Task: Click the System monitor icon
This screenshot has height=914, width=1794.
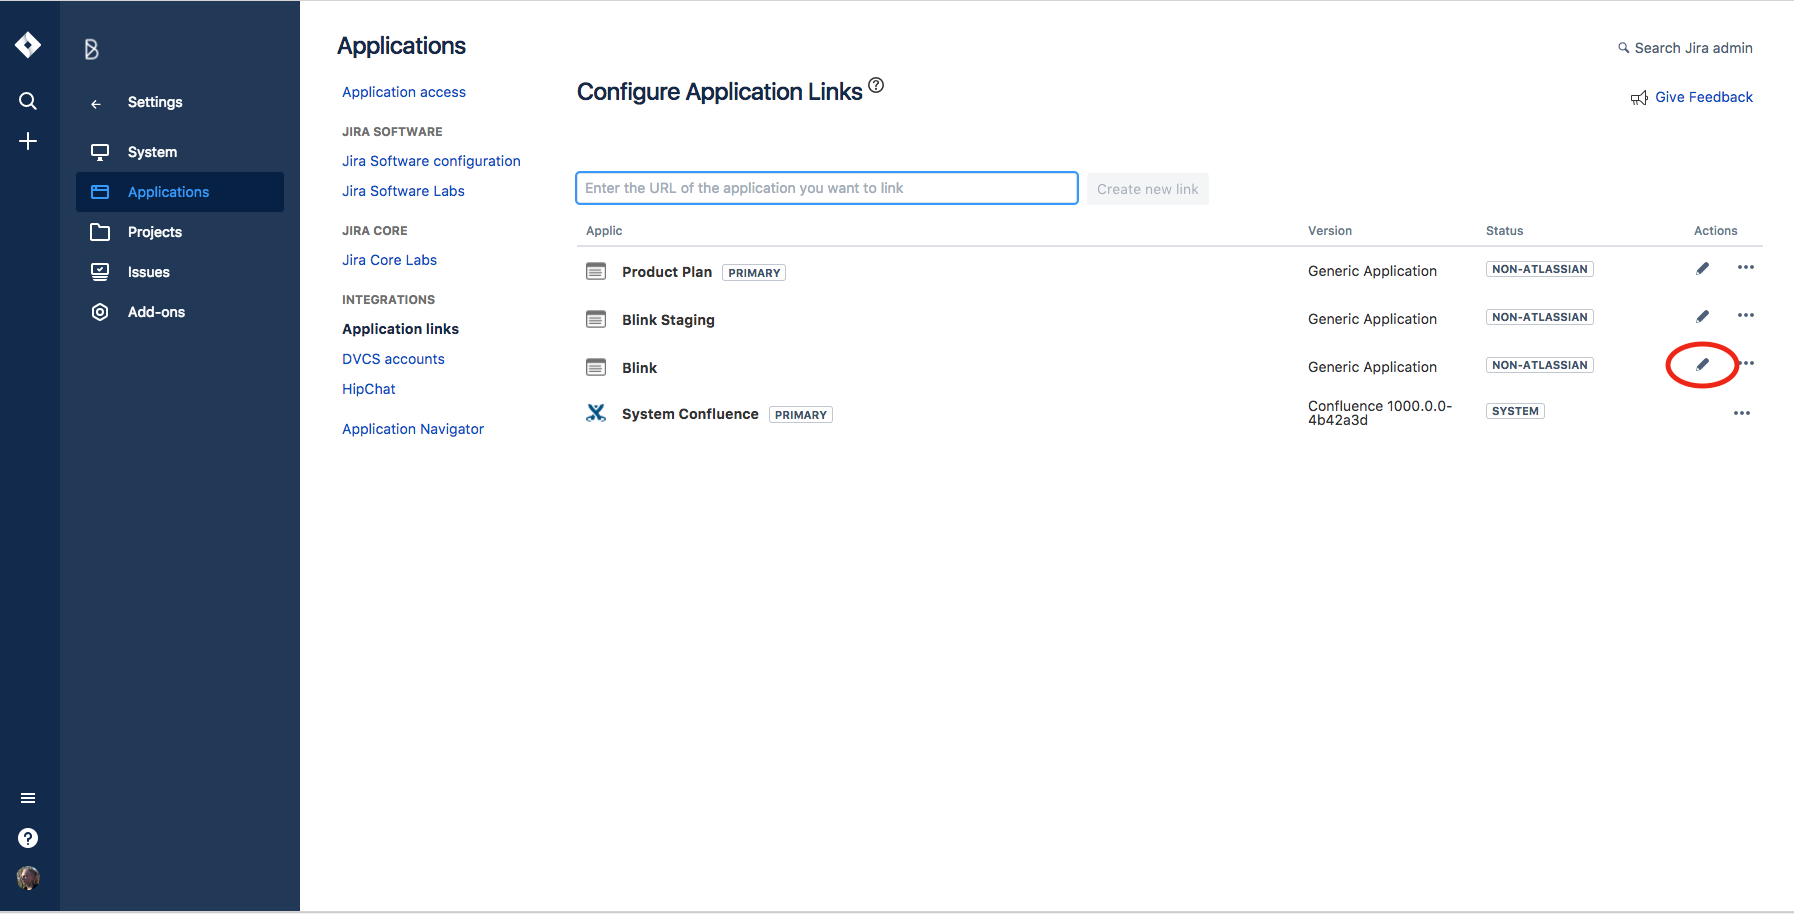Action: coord(100,152)
